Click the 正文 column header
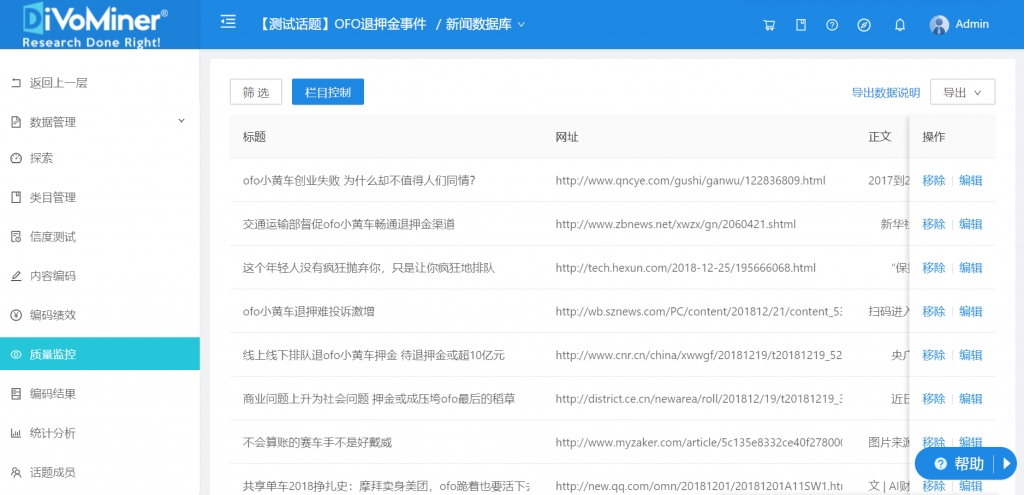The width and height of the screenshot is (1024, 495). tap(880, 136)
